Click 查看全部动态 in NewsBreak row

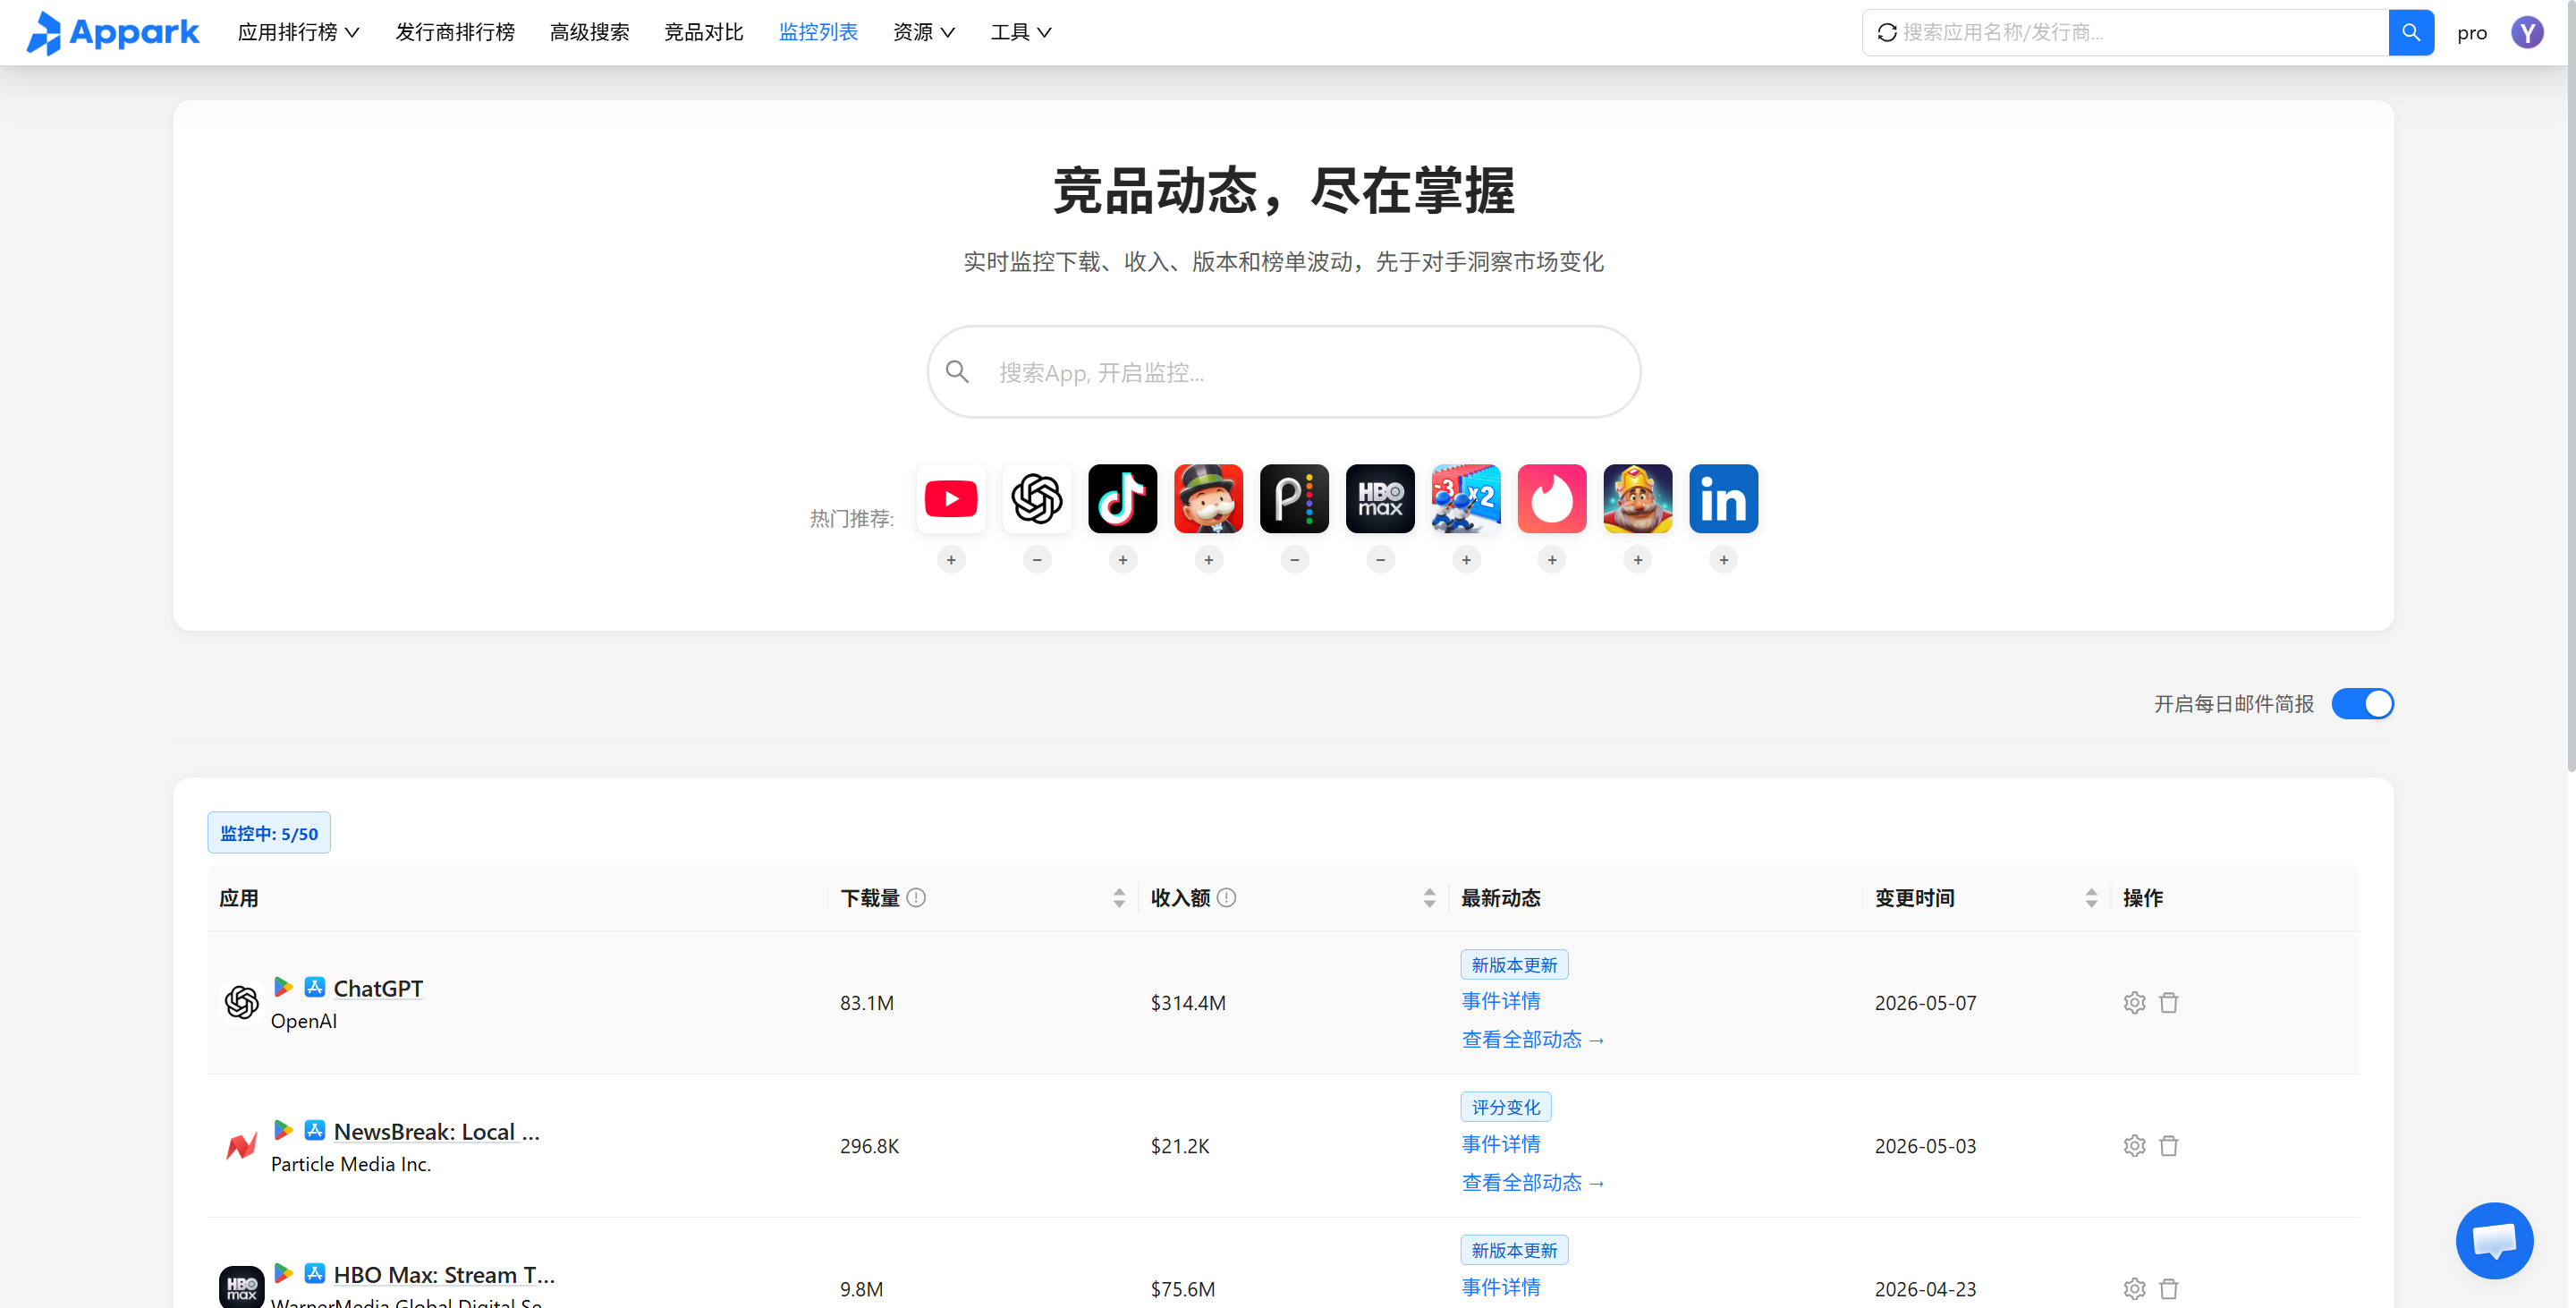pyautogui.click(x=1533, y=1183)
